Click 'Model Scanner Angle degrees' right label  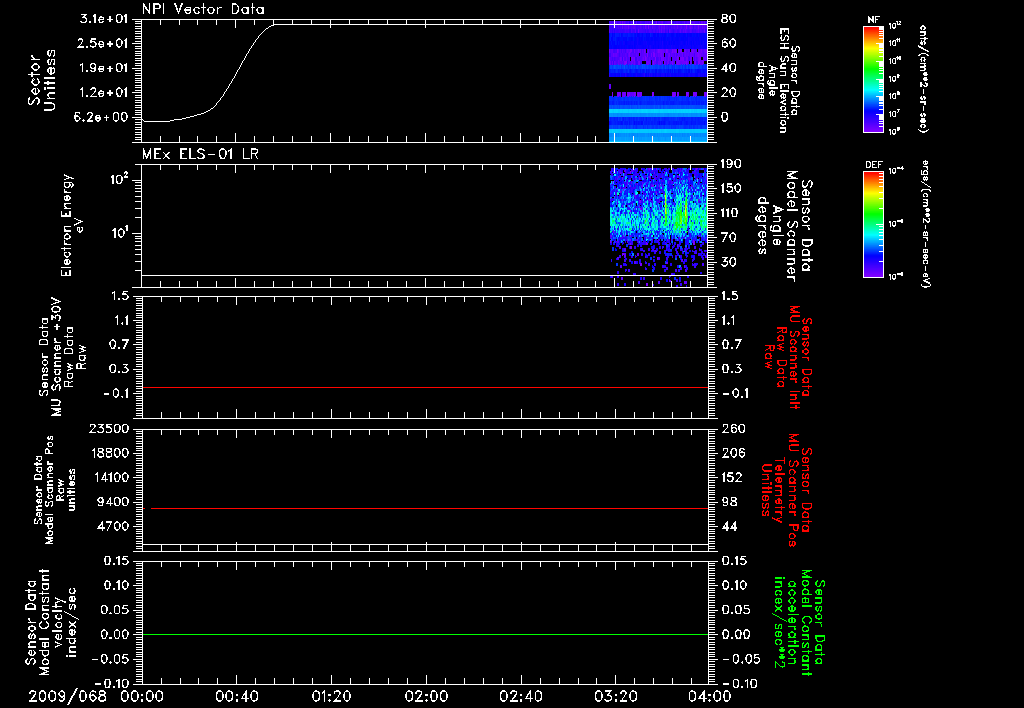pos(783,226)
